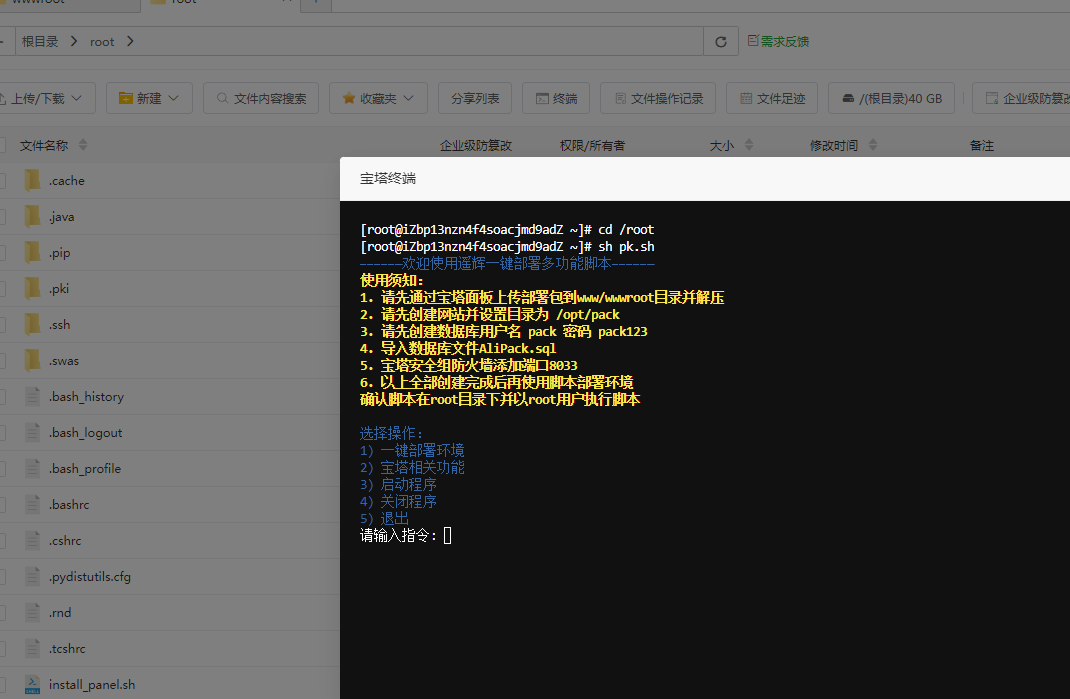1070x699 pixels.
Task: Open the 收藏夹 favorites dropdown
Action: point(378,98)
